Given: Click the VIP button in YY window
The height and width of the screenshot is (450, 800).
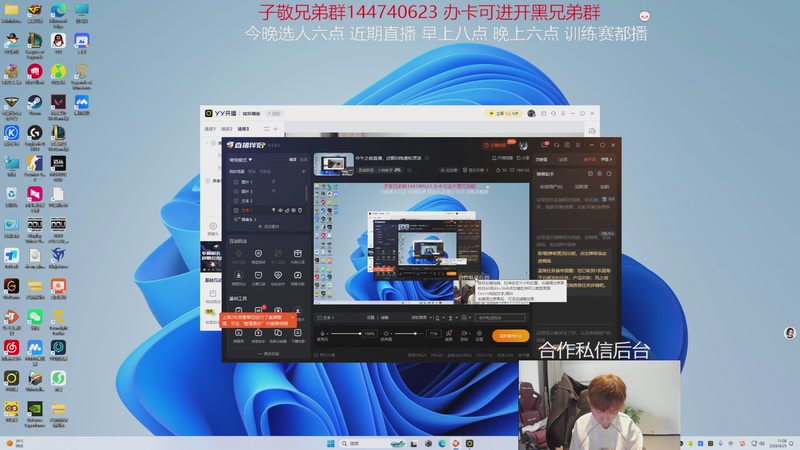Looking at the screenshot, I should pos(504,113).
